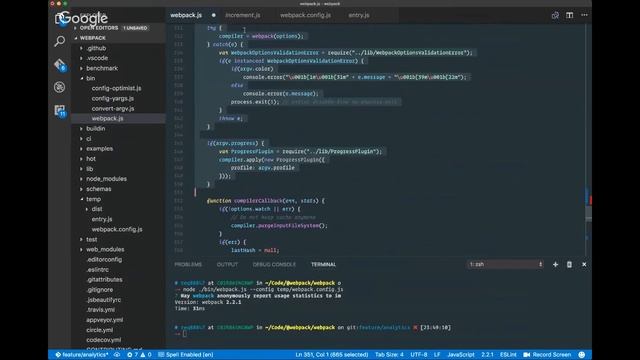Change encoding via 'UTF-8' in status bar

click(x=419, y=355)
